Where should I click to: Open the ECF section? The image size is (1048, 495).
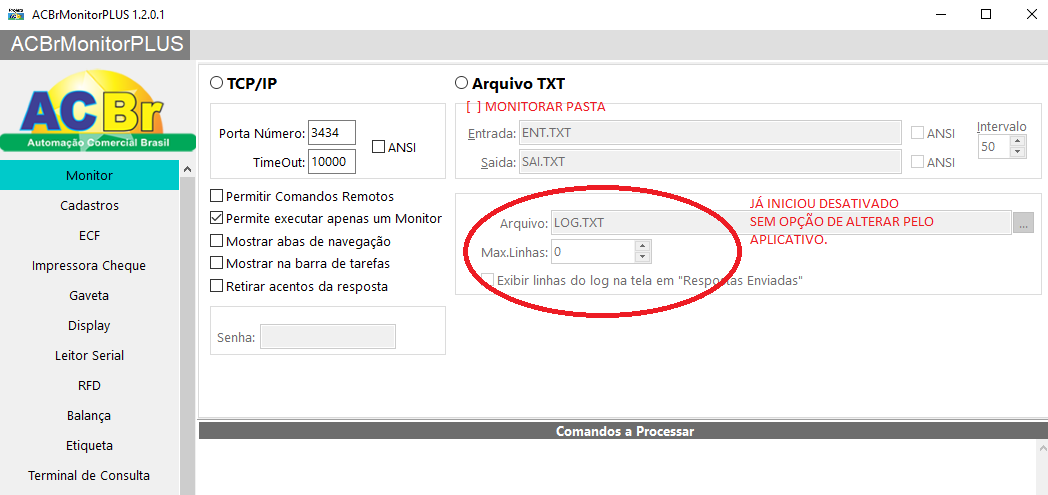90,235
